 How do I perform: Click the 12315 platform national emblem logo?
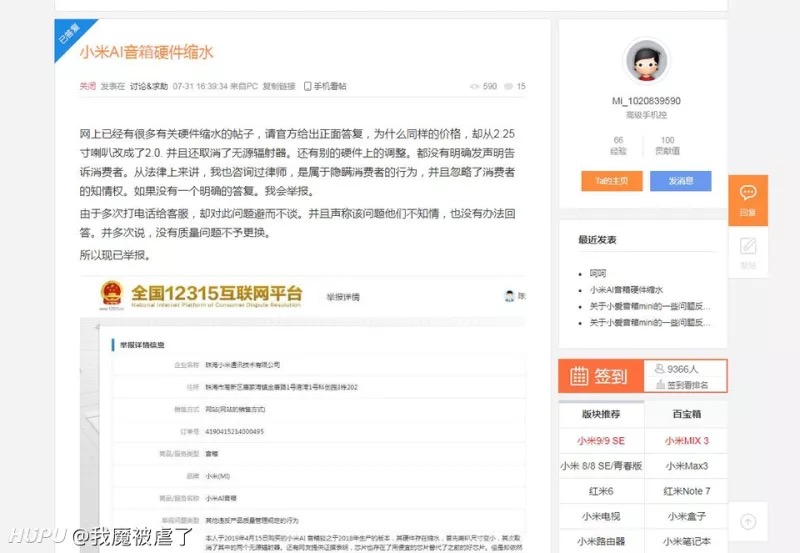point(112,294)
